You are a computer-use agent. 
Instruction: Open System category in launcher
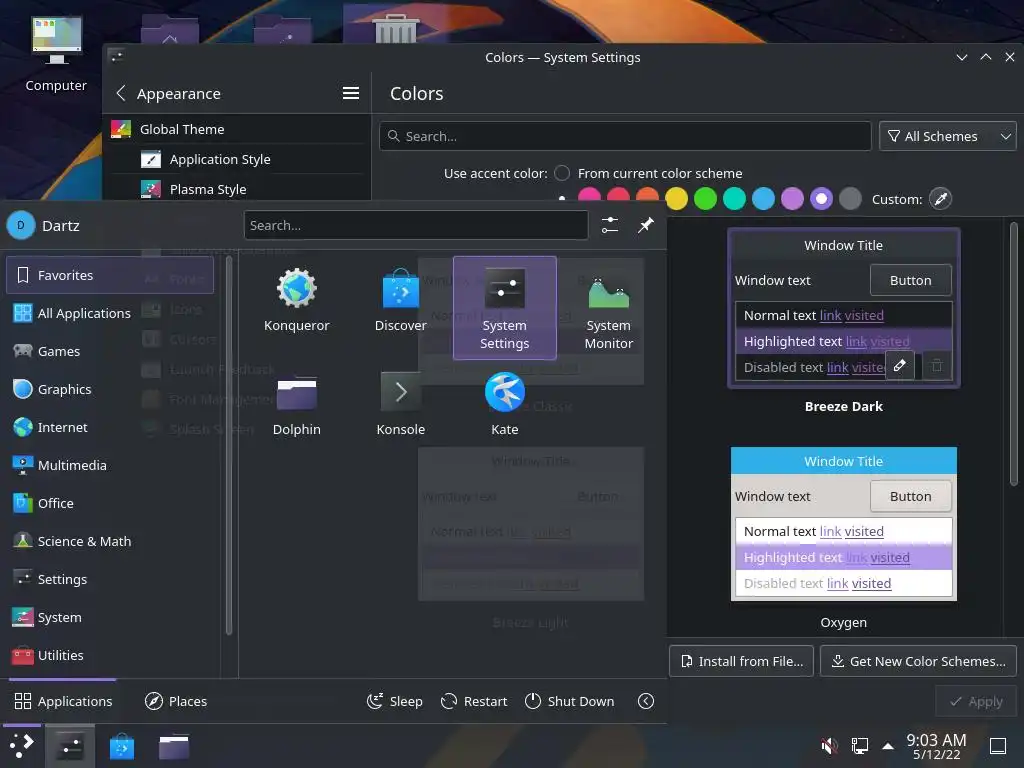(x=110, y=616)
